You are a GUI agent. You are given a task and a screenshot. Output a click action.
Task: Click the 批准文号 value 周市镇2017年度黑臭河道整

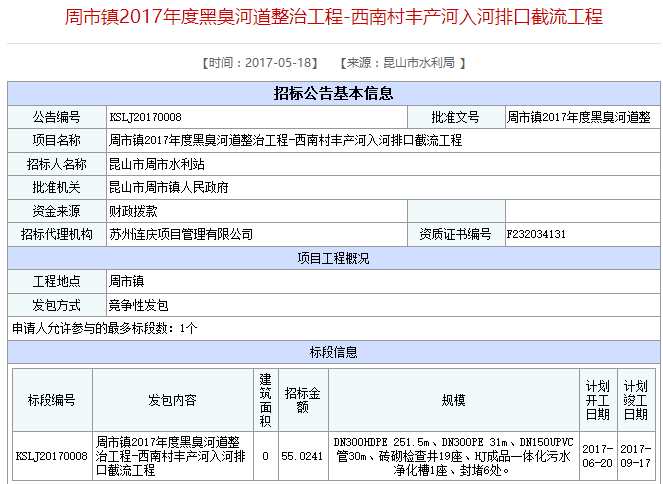(x=578, y=117)
